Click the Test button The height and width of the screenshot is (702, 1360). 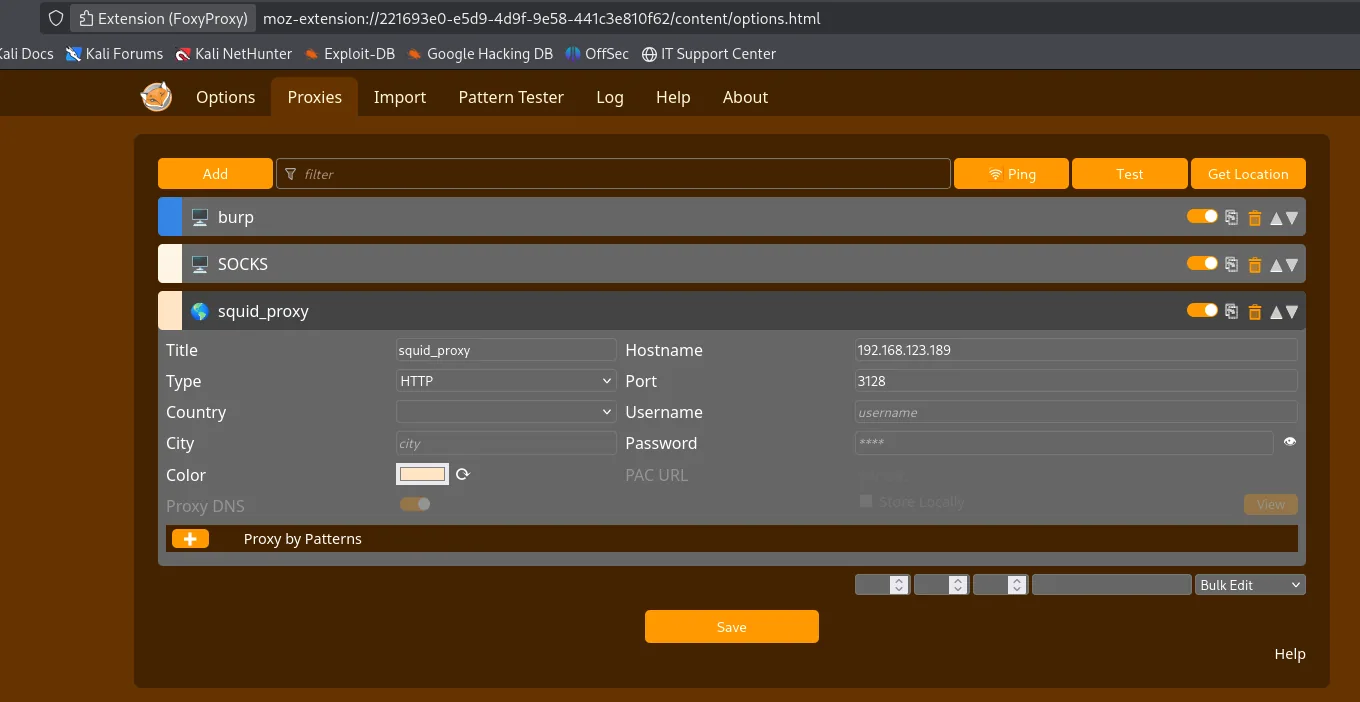[x=1130, y=173]
